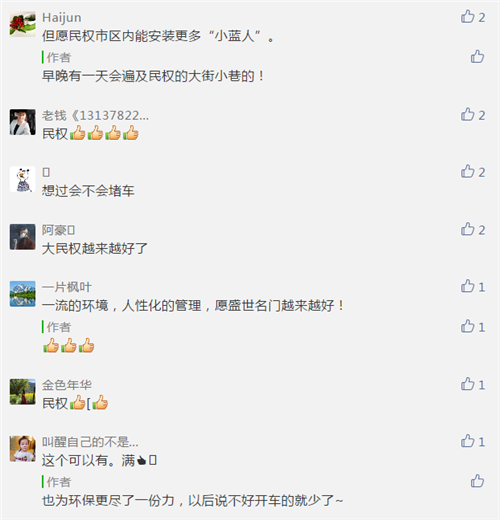The height and width of the screenshot is (520, 500).
Task: Select the username 一片枫叶
Action: click(x=67, y=287)
